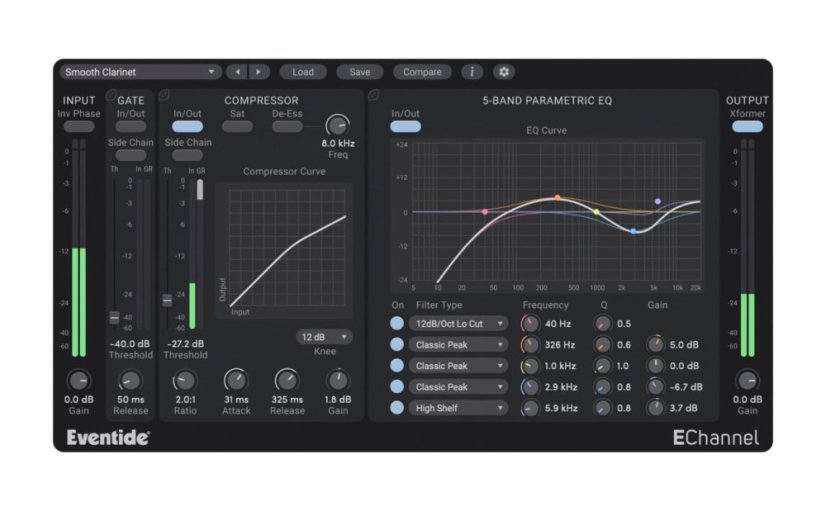Adjust the De-Ess Freq knob
This screenshot has width=826, height=511.
338,125
